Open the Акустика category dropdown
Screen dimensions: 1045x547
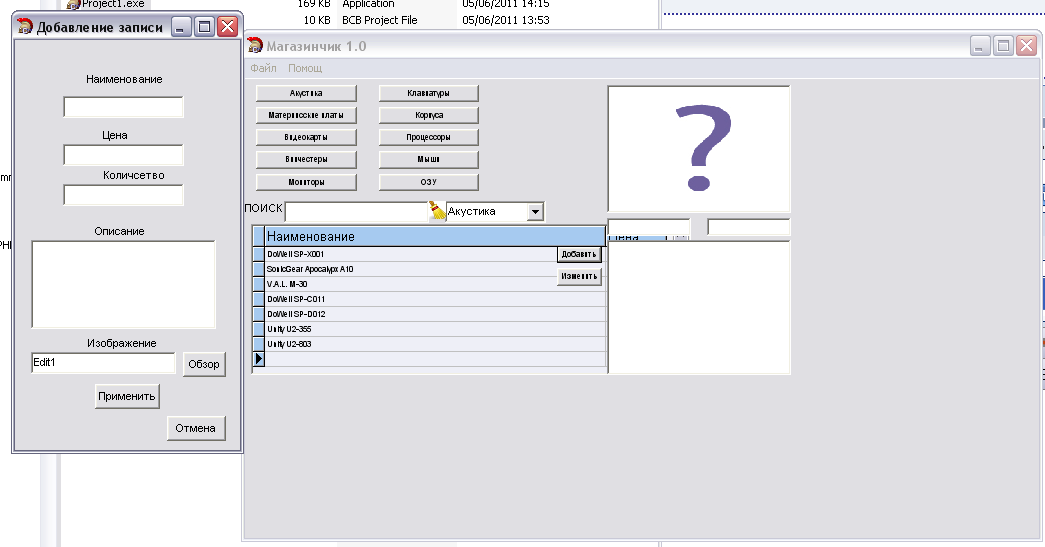[x=535, y=212]
